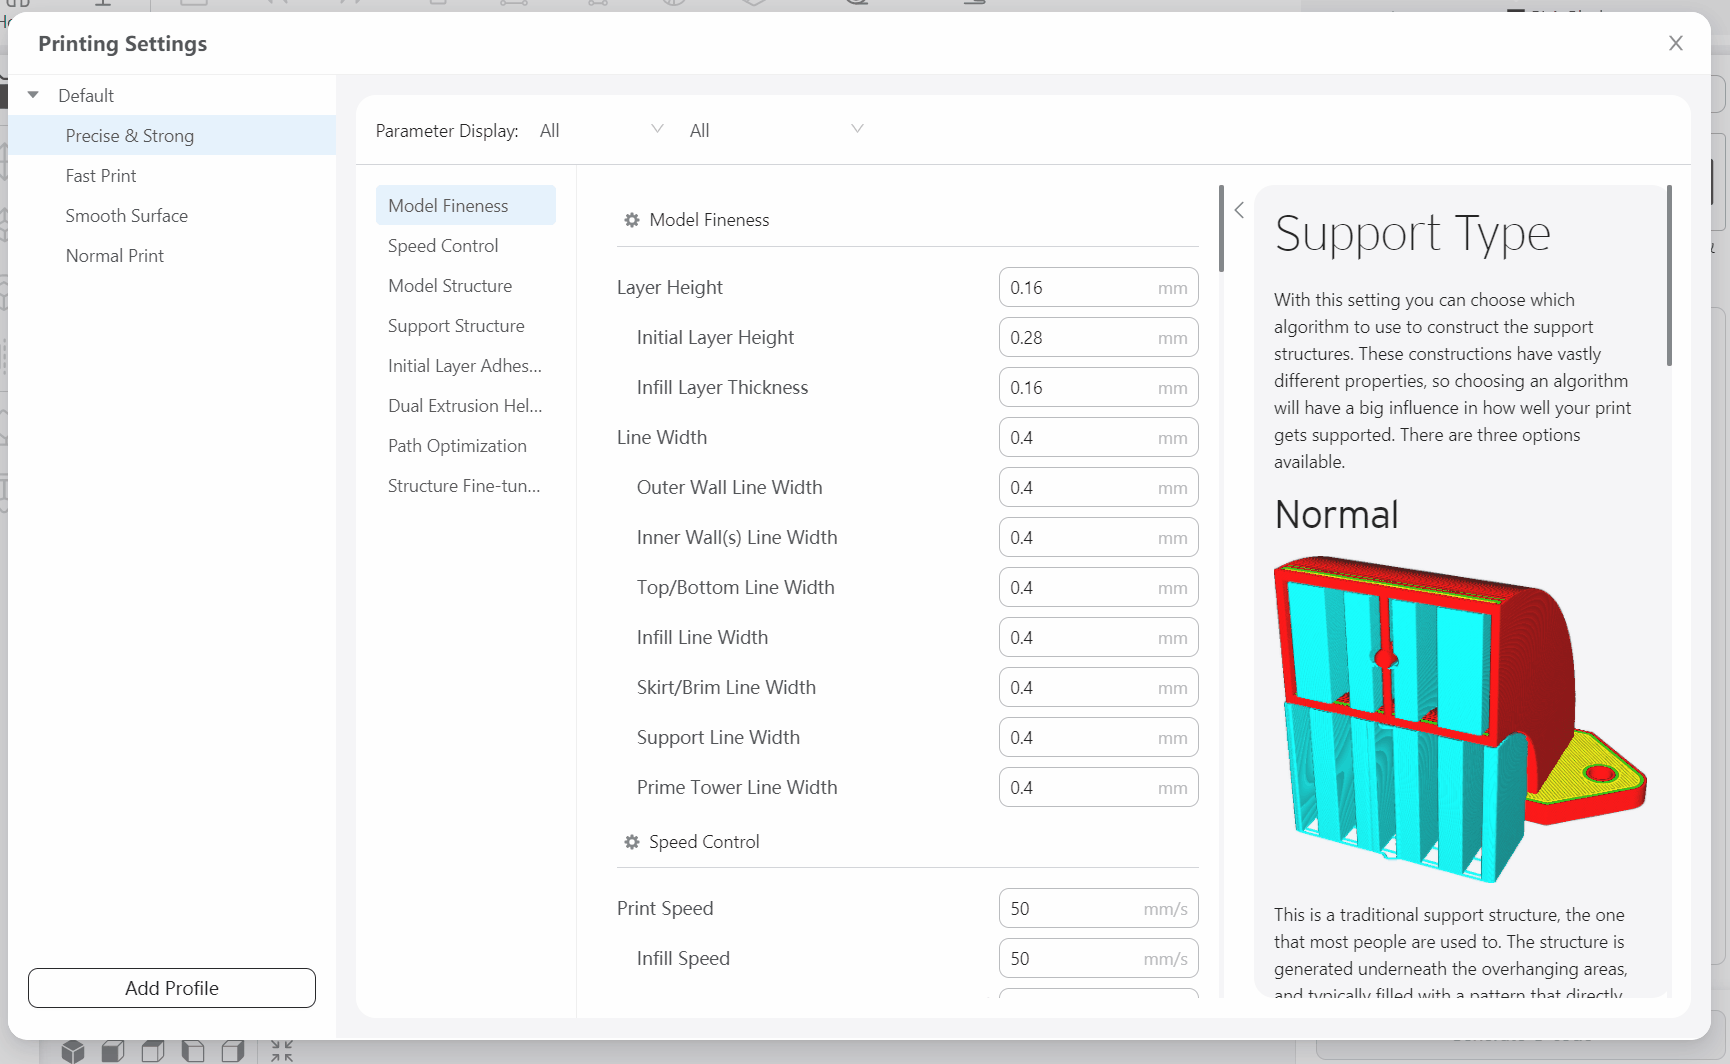Select Smooth Surface profile
1730x1064 pixels.
[172, 215]
